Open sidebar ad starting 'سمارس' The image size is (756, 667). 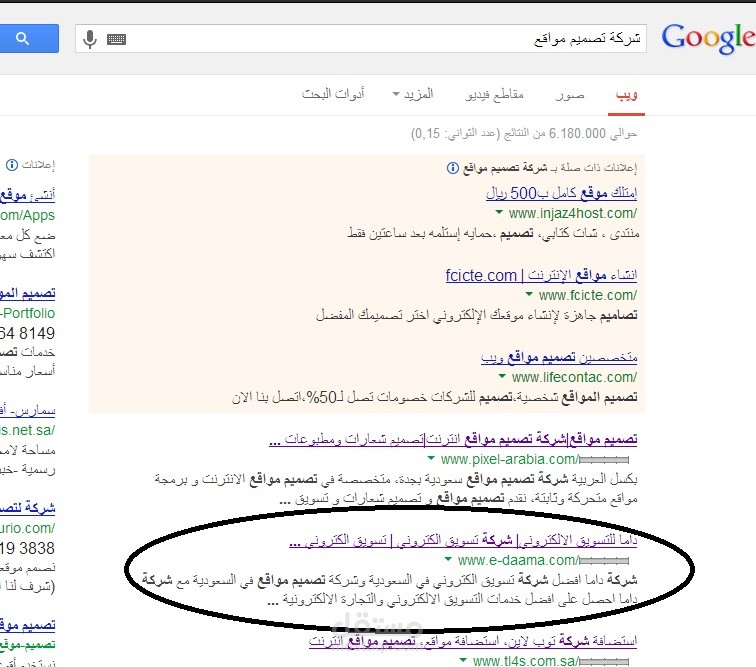[x=27, y=410]
